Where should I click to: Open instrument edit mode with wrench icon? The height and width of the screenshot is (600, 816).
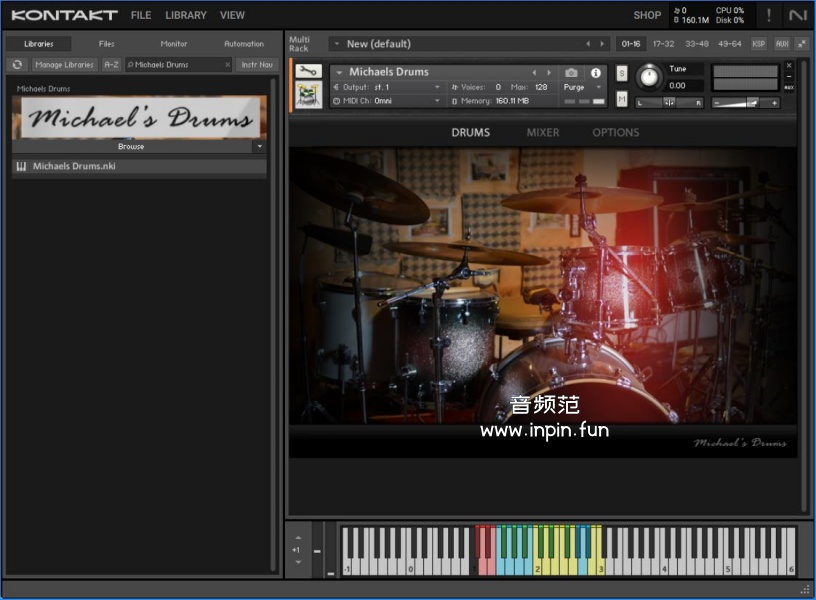[x=309, y=73]
